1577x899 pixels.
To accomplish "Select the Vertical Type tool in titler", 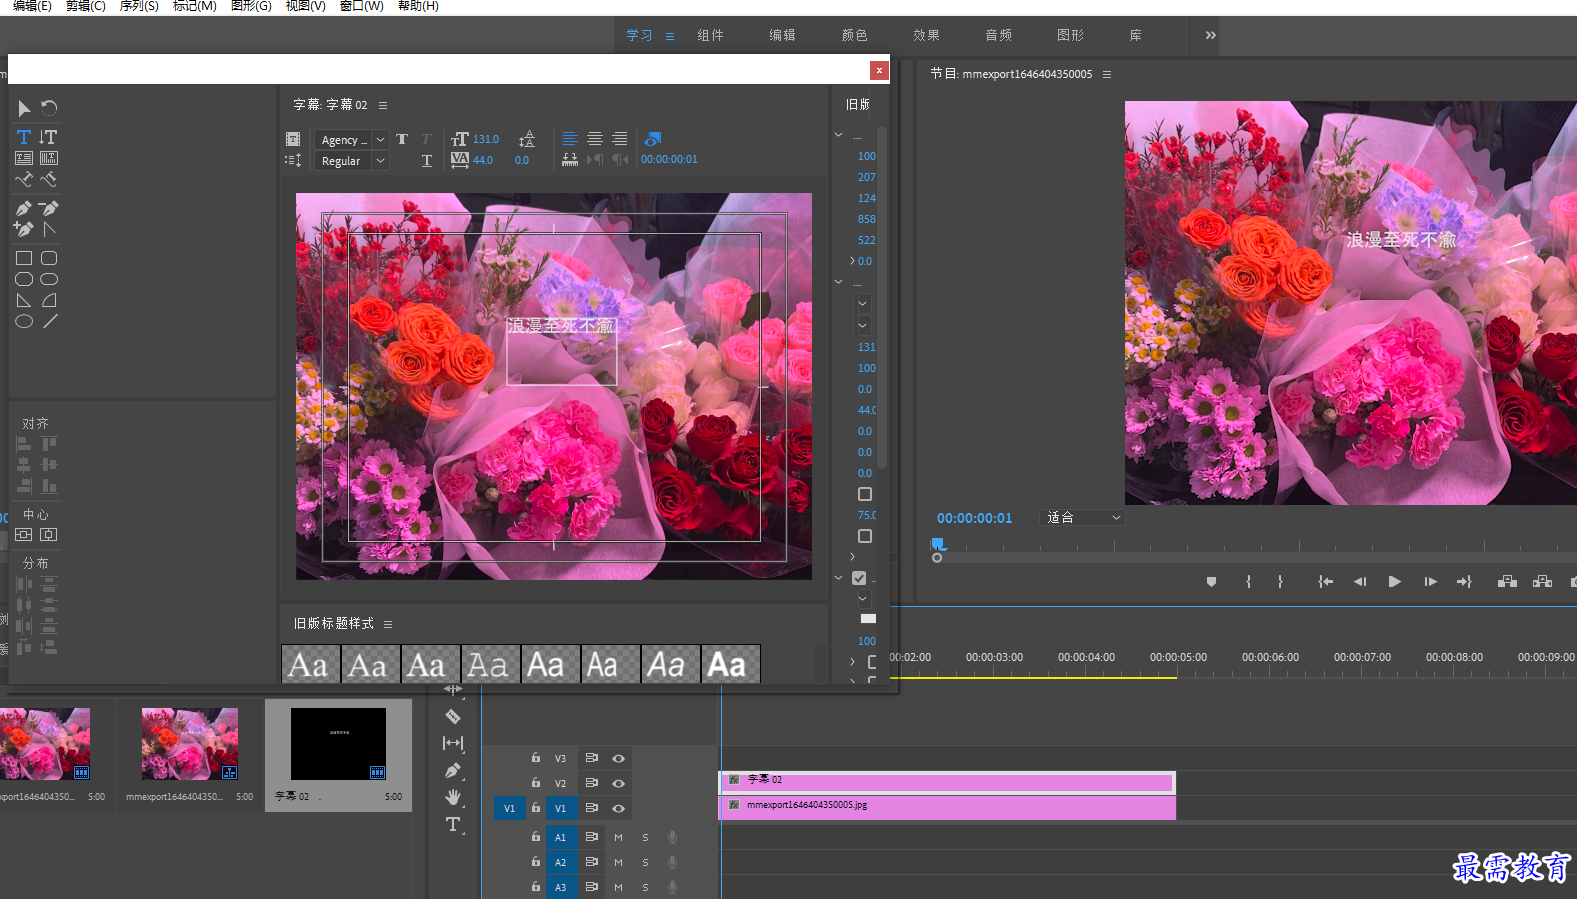I will coord(48,137).
